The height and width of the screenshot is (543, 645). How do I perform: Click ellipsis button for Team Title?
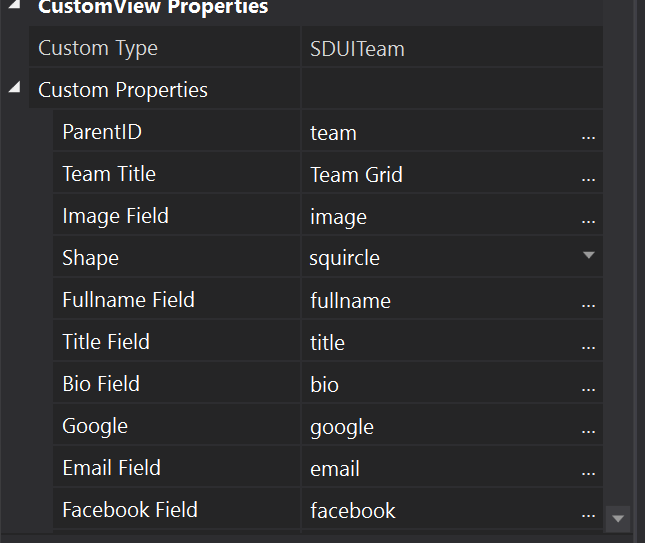588,176
